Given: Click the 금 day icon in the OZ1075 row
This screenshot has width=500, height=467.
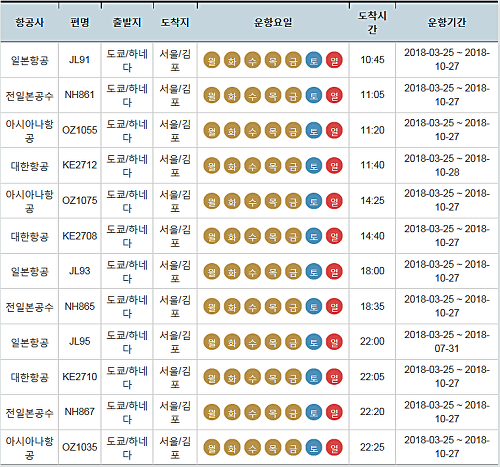Looking at the screenshot, I should [x=293, y=201].
